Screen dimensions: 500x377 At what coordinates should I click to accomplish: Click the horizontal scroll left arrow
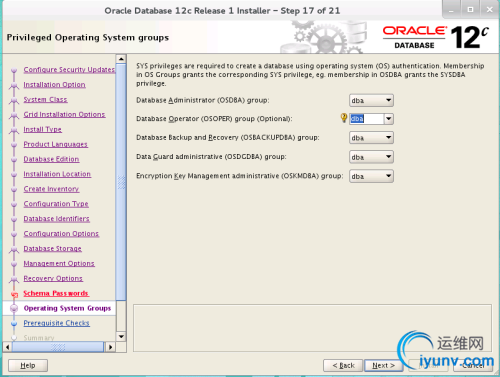[7, 347]
